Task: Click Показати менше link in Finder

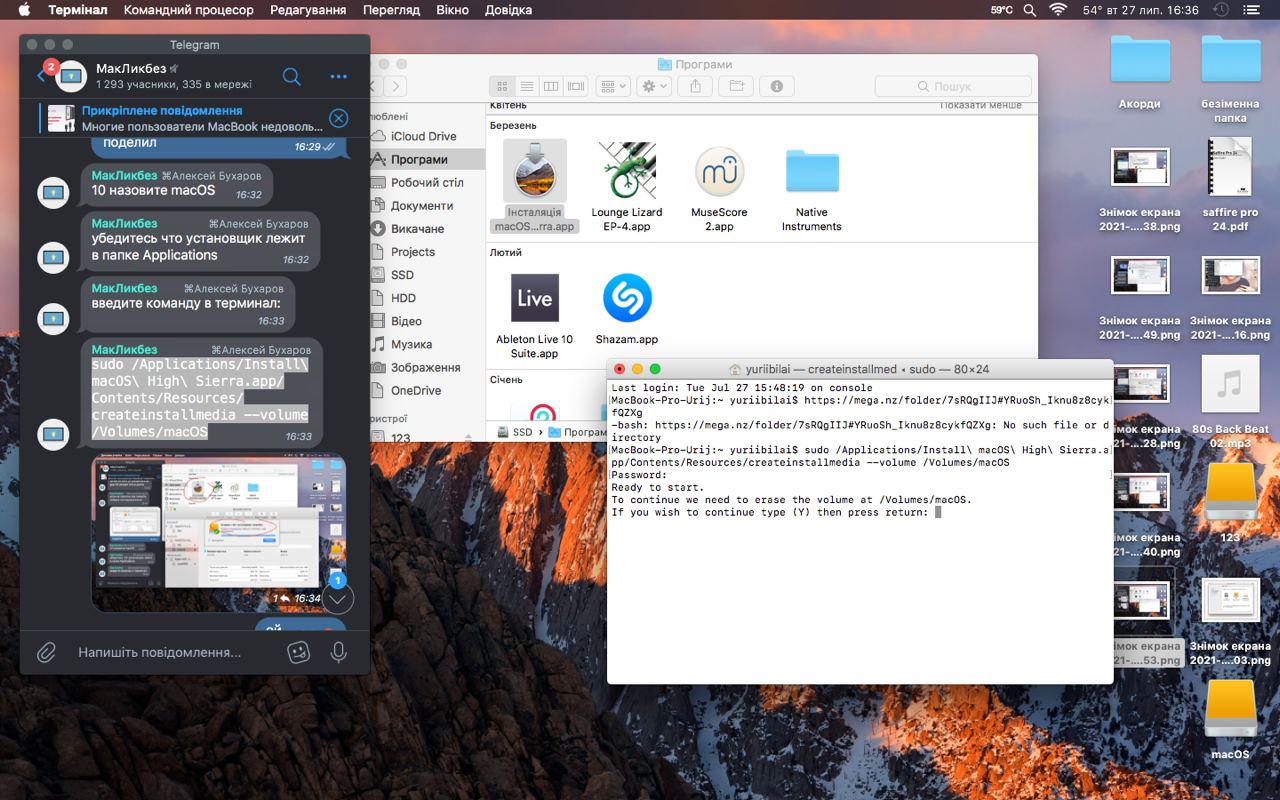Action: 980,105
